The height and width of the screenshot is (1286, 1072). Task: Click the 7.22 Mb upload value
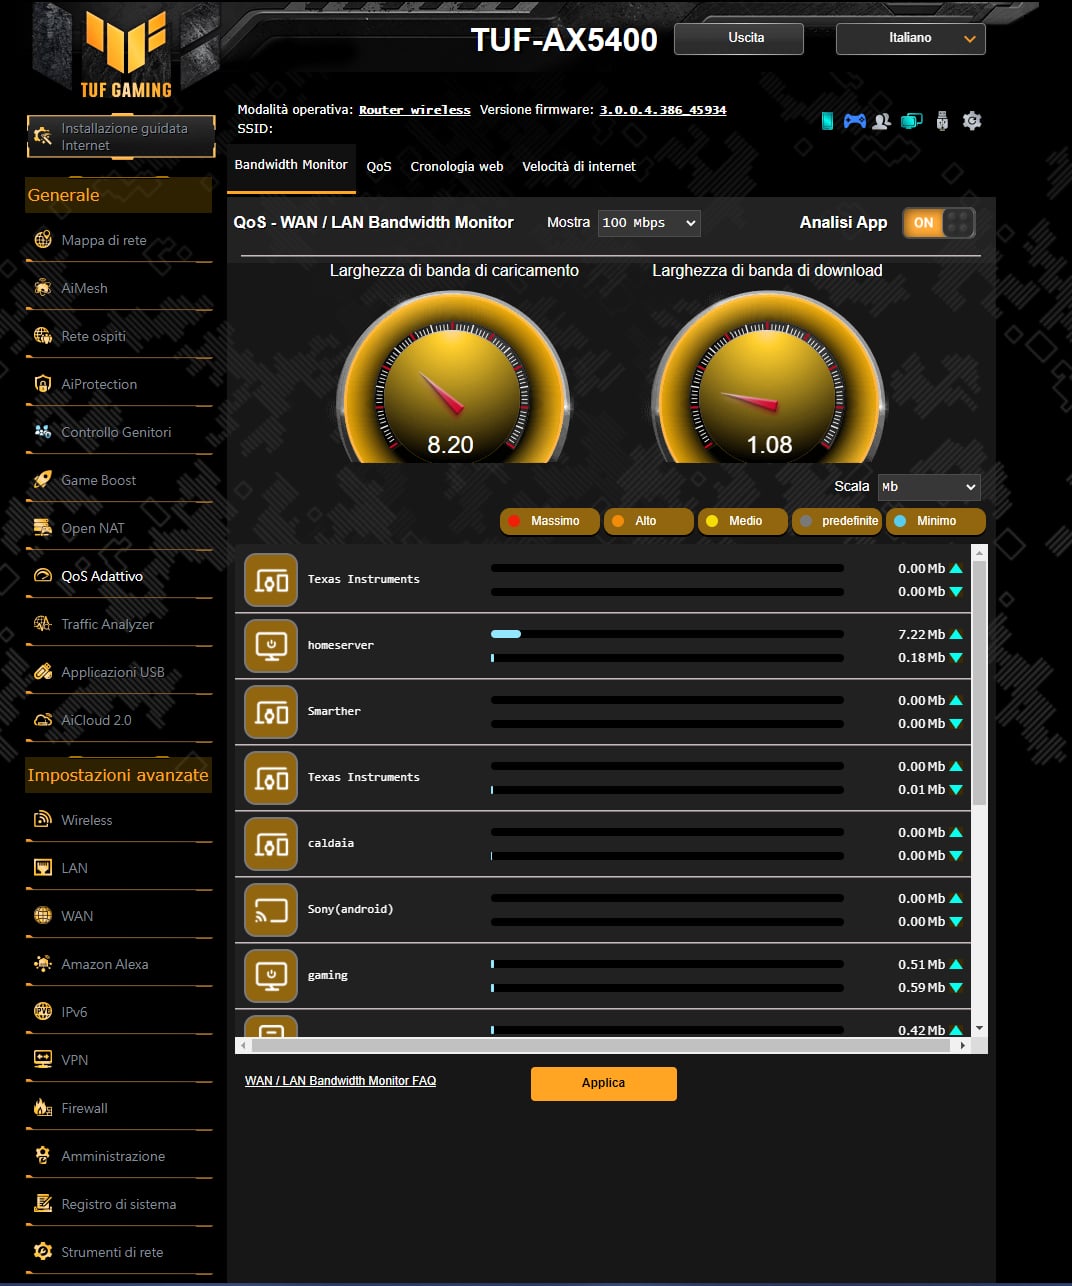click(921, 635)
